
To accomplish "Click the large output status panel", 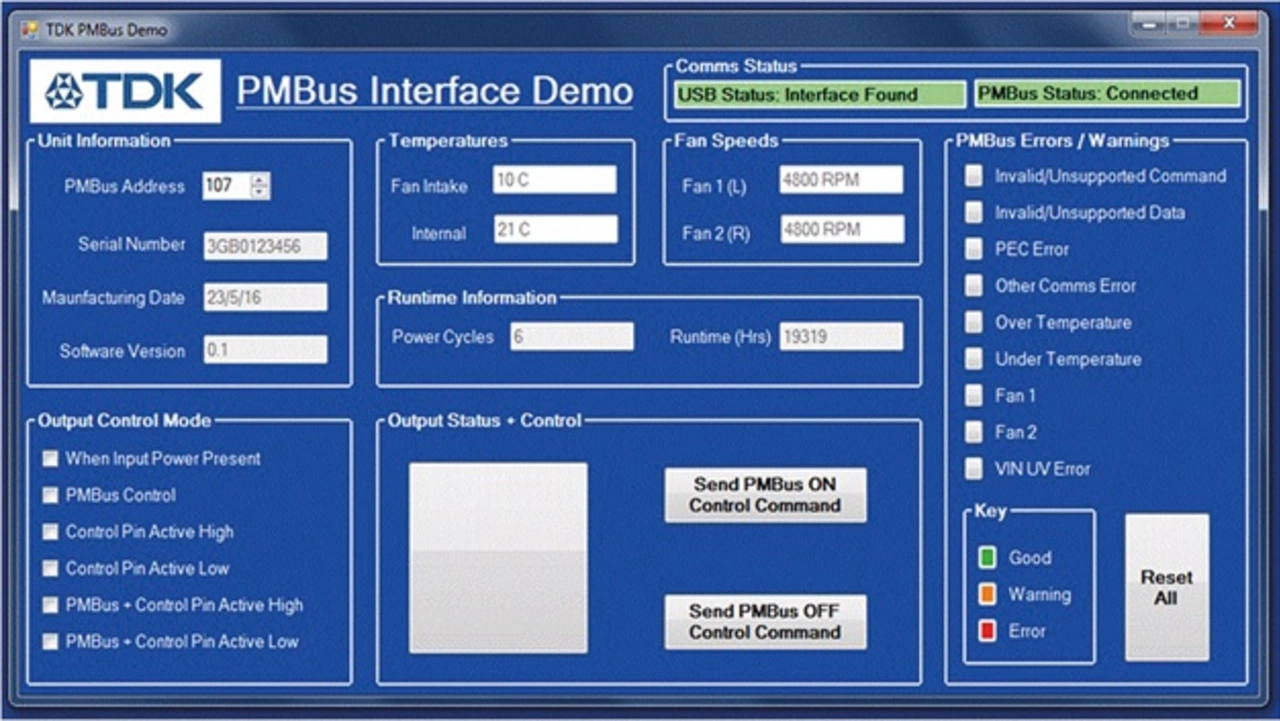I will pyautogui.click(x=498, y=558).
